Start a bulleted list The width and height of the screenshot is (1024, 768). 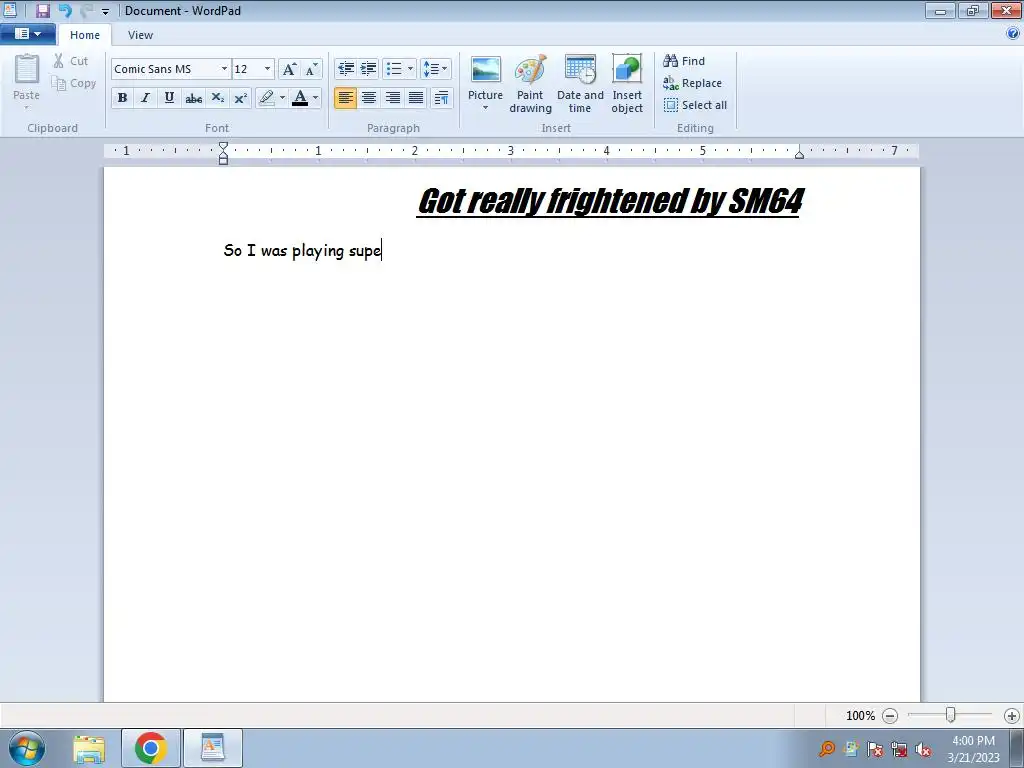click(x=394, y=69)
